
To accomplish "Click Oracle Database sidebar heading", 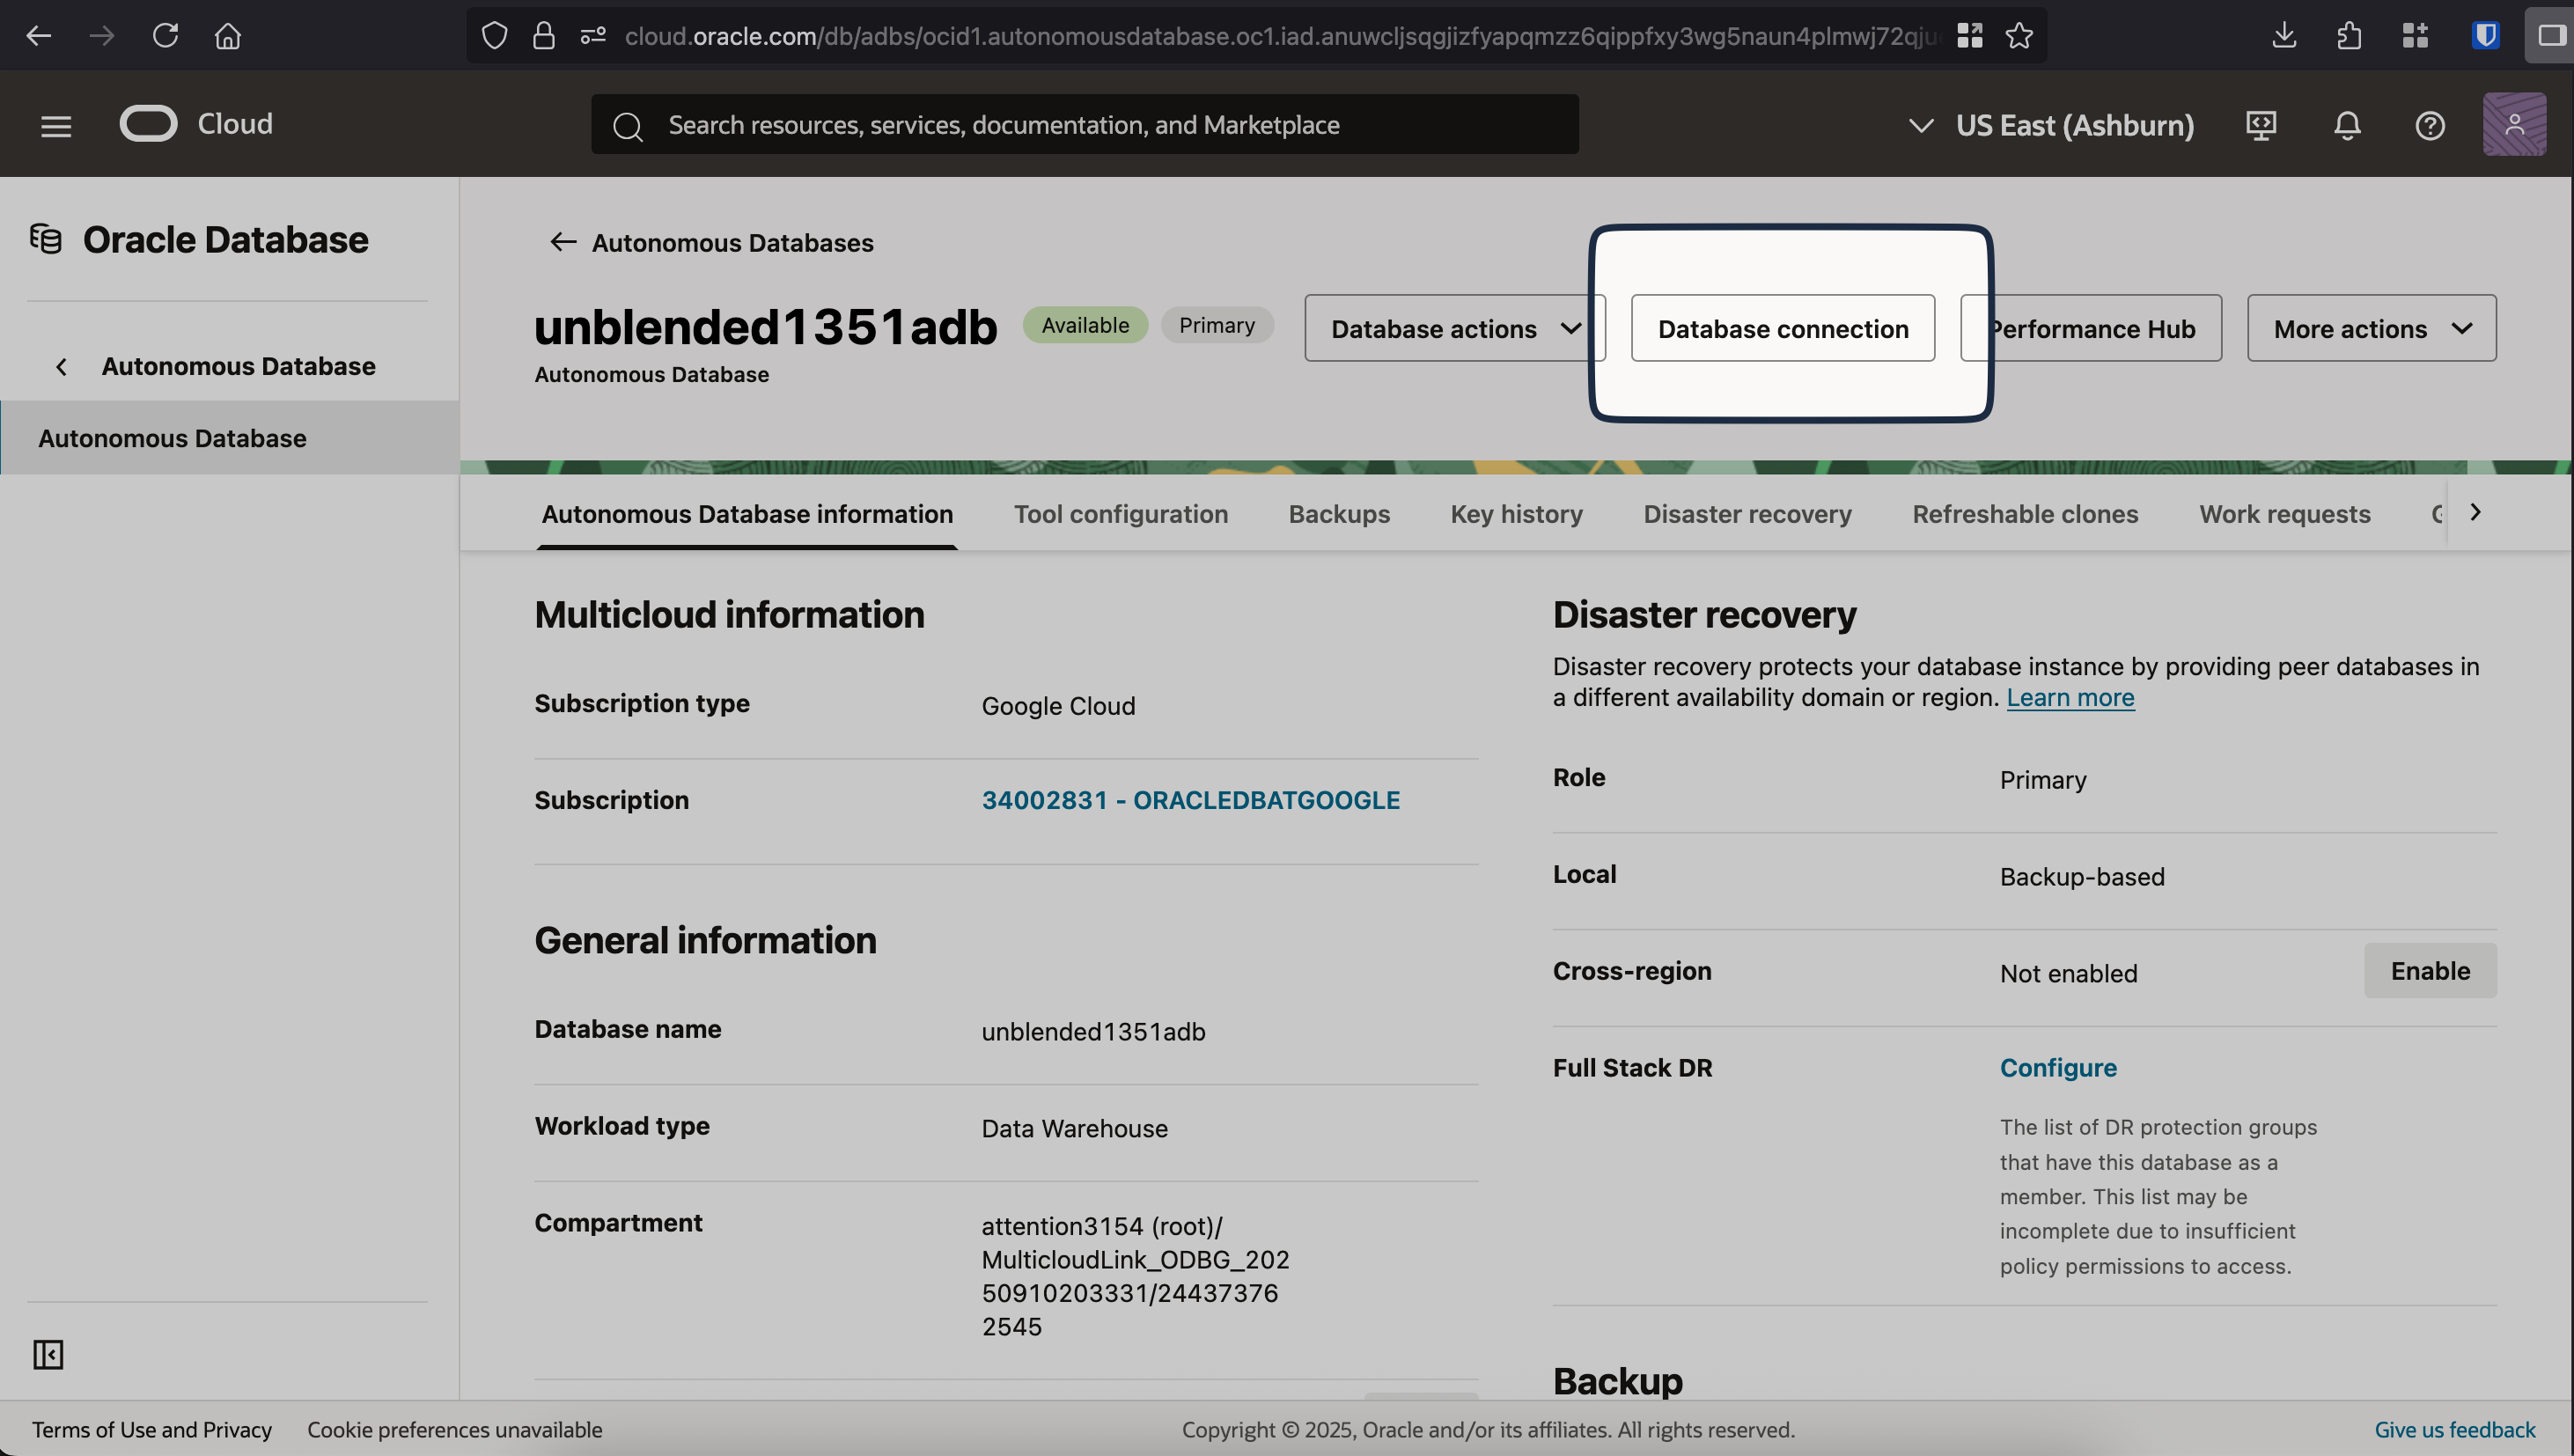I will coord(225,239).
